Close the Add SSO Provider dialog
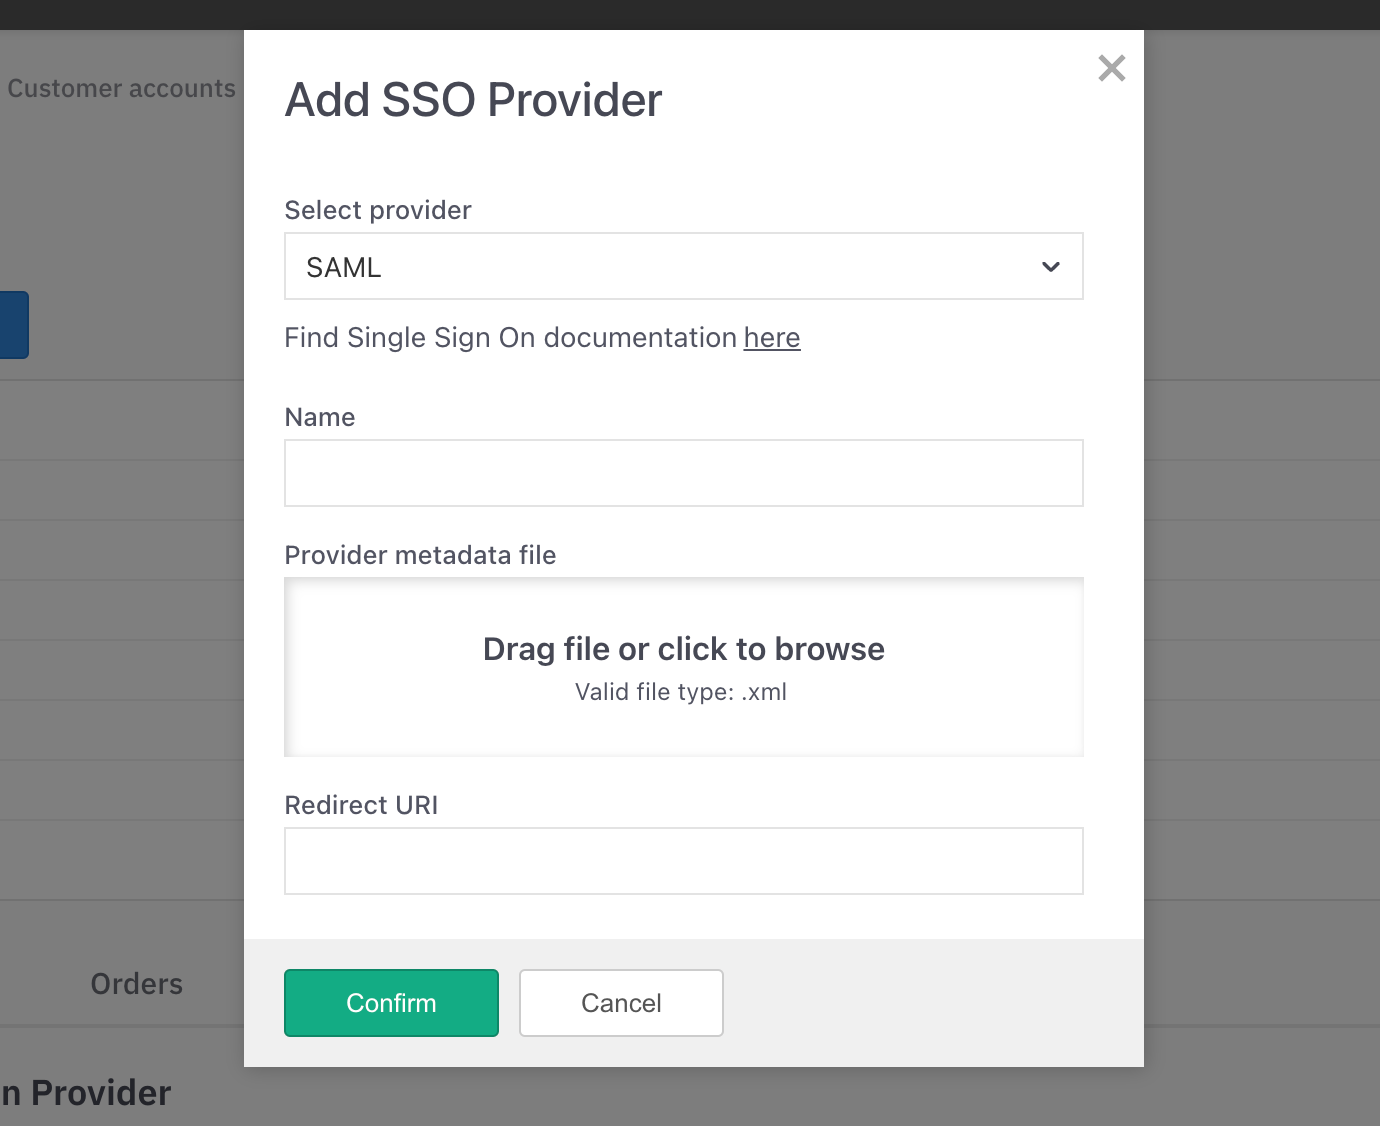The height and width of the screenshot is (1126, 1380). pyautogui.click(x=1111, y=69)
